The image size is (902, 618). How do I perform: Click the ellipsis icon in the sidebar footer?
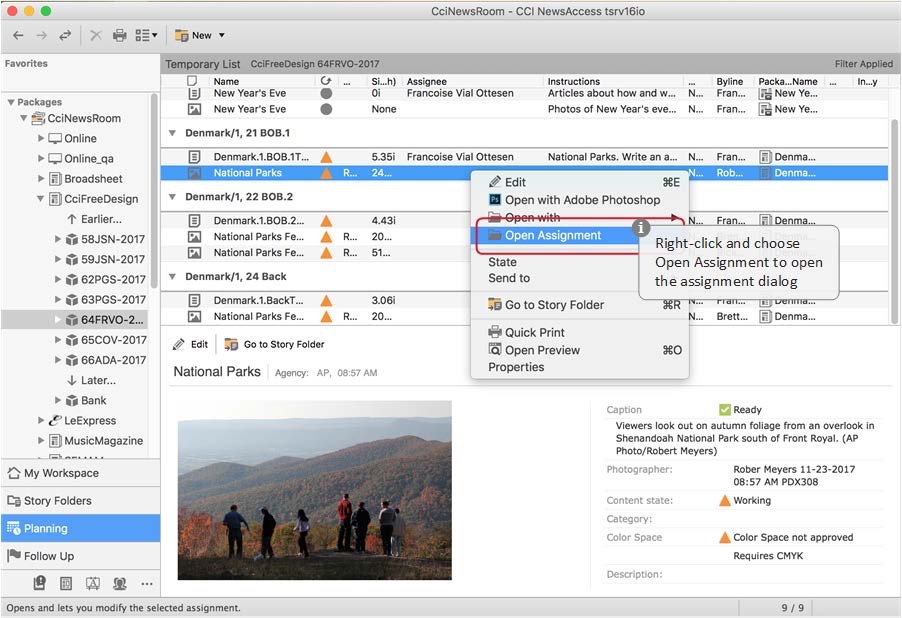(x=146, y=583)
